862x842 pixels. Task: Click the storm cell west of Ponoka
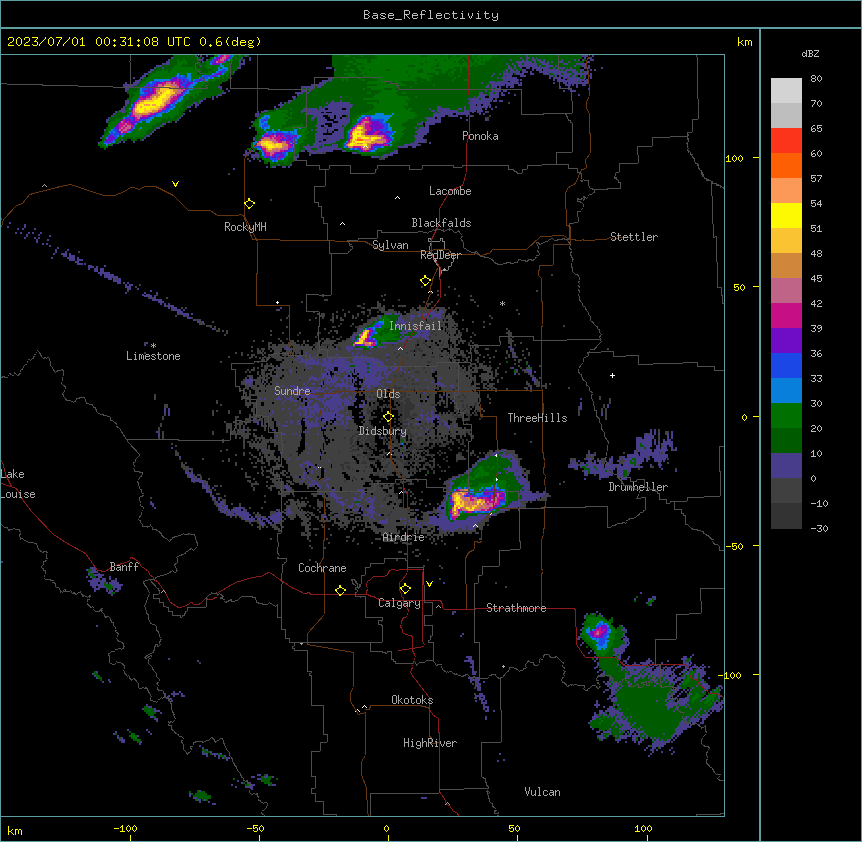point(367,134)
